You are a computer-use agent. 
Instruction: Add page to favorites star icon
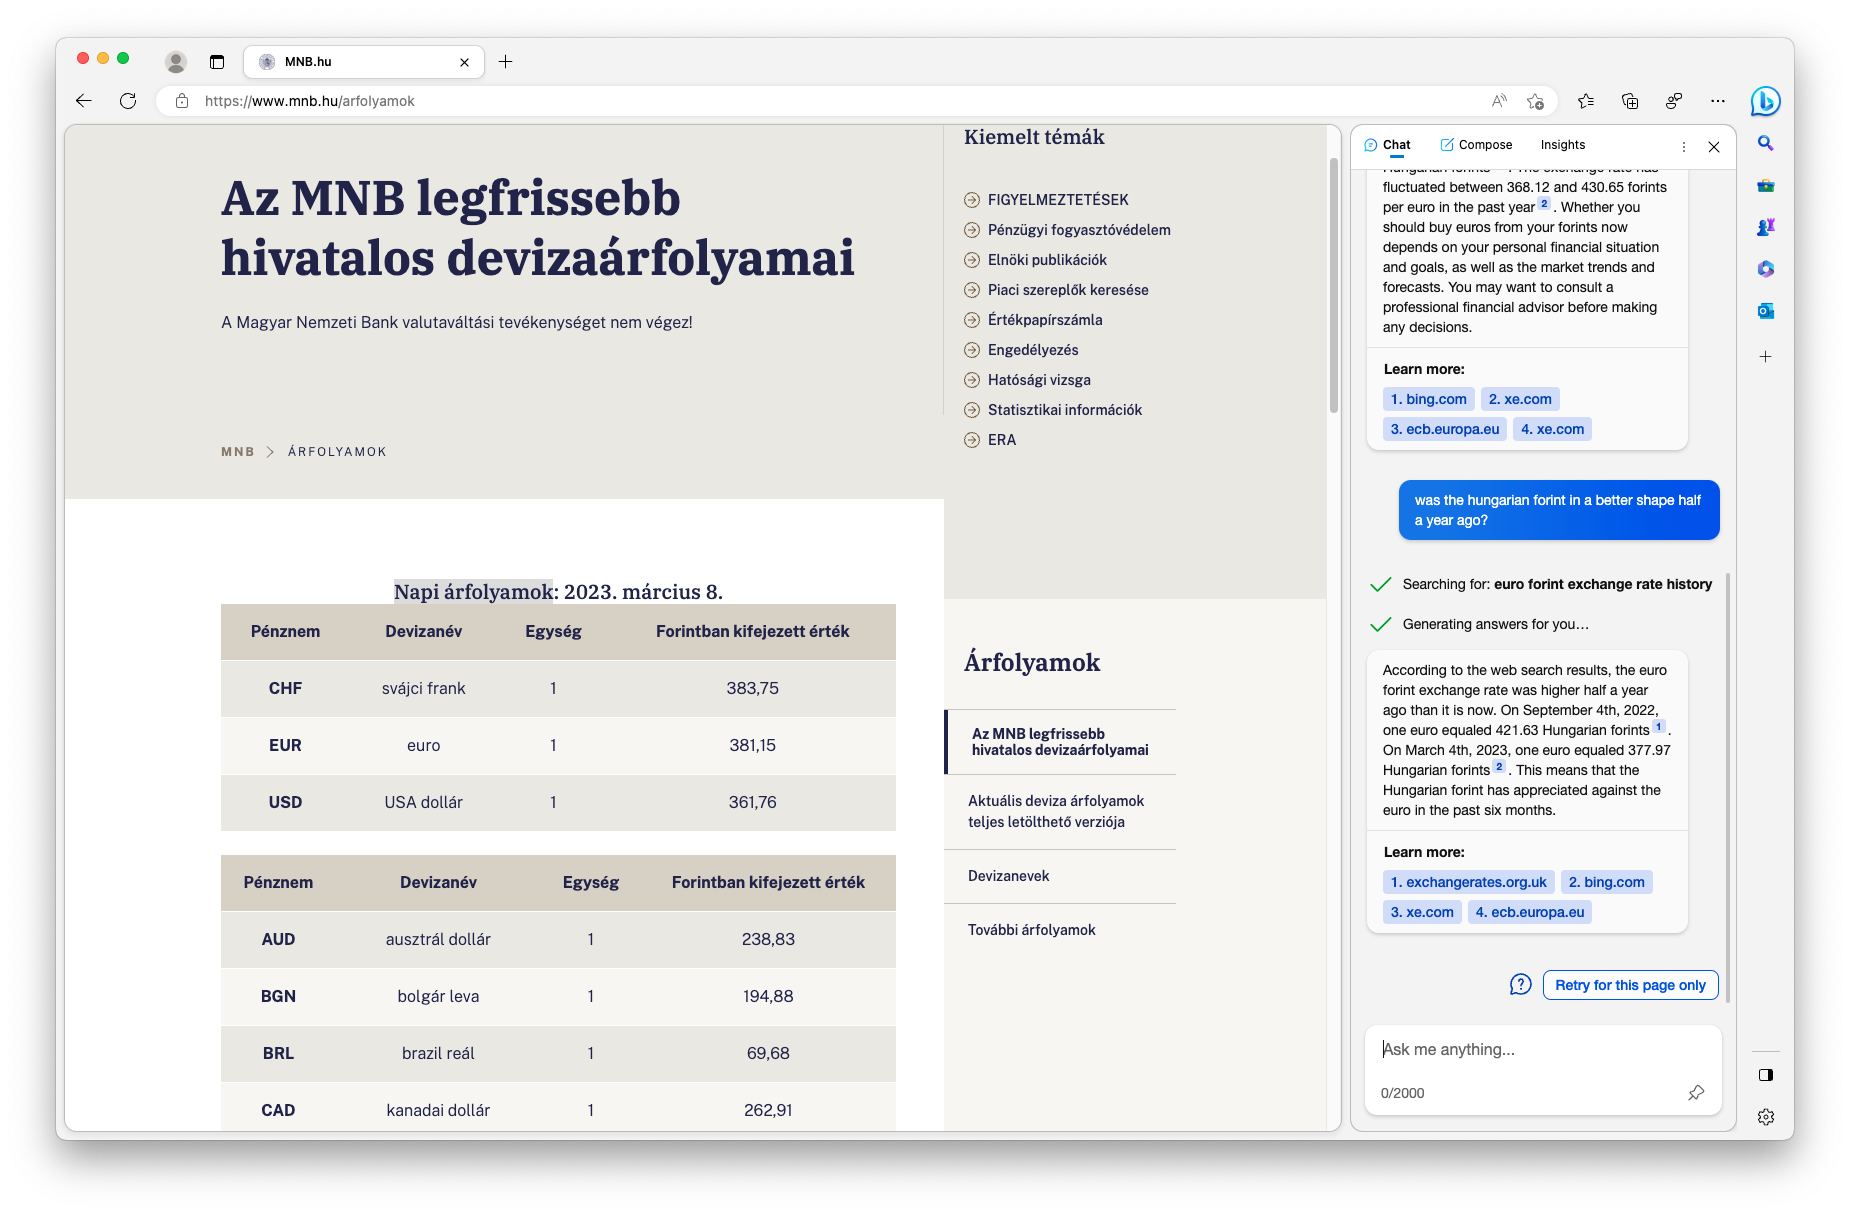[x=1535, y=101]
